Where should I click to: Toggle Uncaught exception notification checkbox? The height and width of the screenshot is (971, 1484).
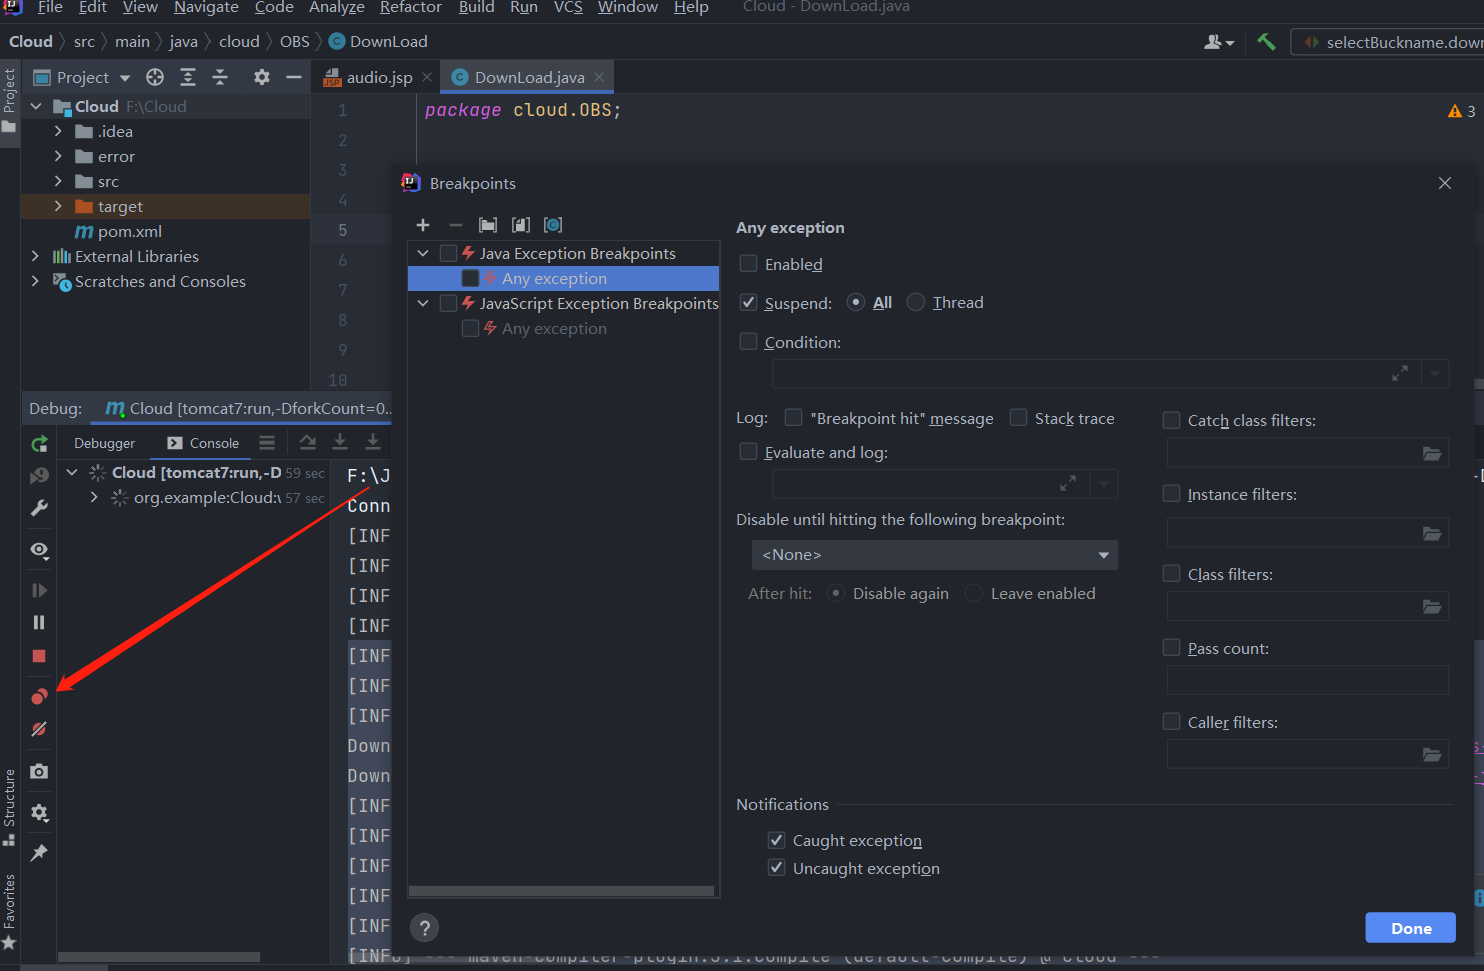[x=776, y=867]
